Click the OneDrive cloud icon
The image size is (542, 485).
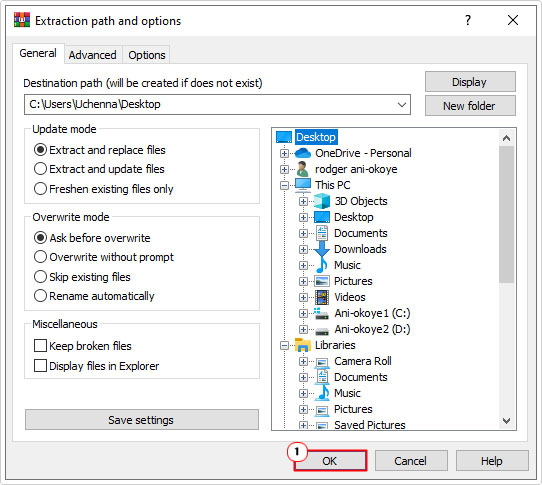303,153
